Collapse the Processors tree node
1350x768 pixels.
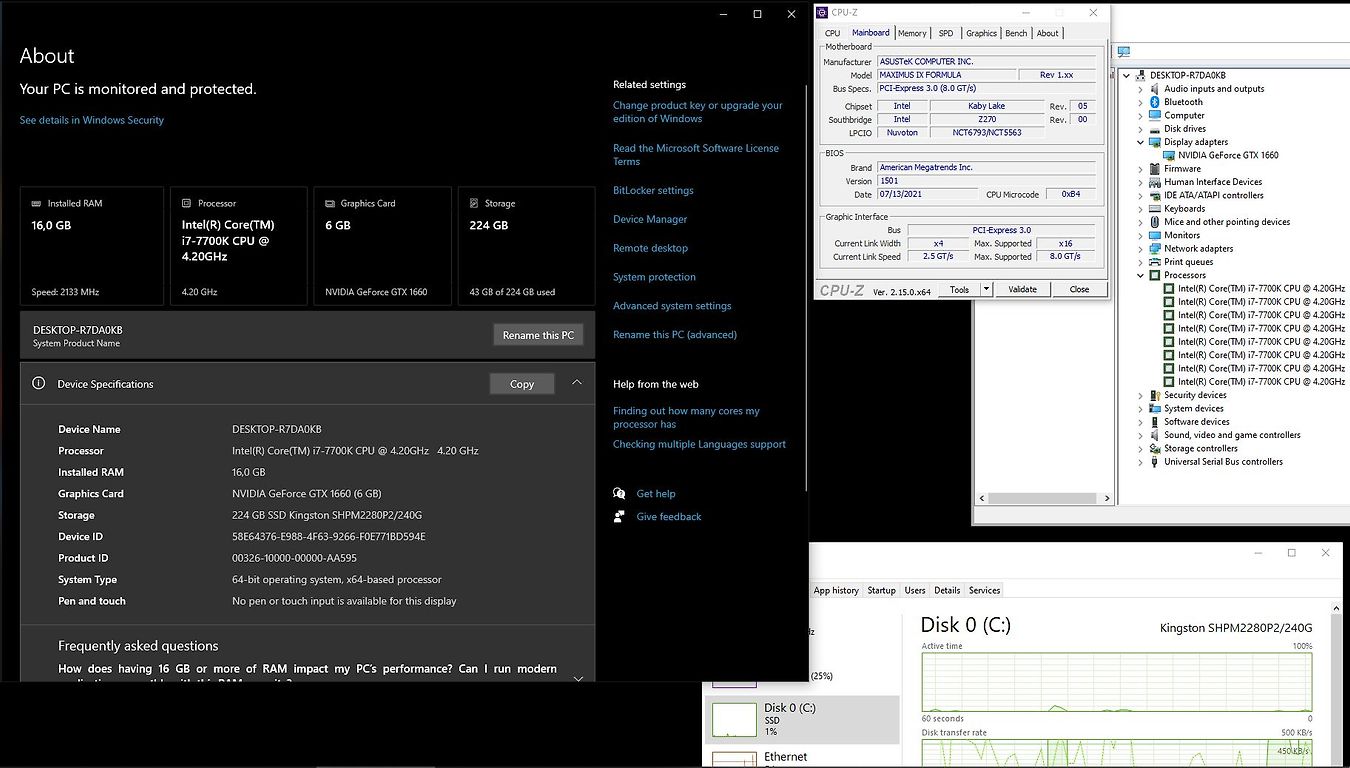(x=1140, y=275)
